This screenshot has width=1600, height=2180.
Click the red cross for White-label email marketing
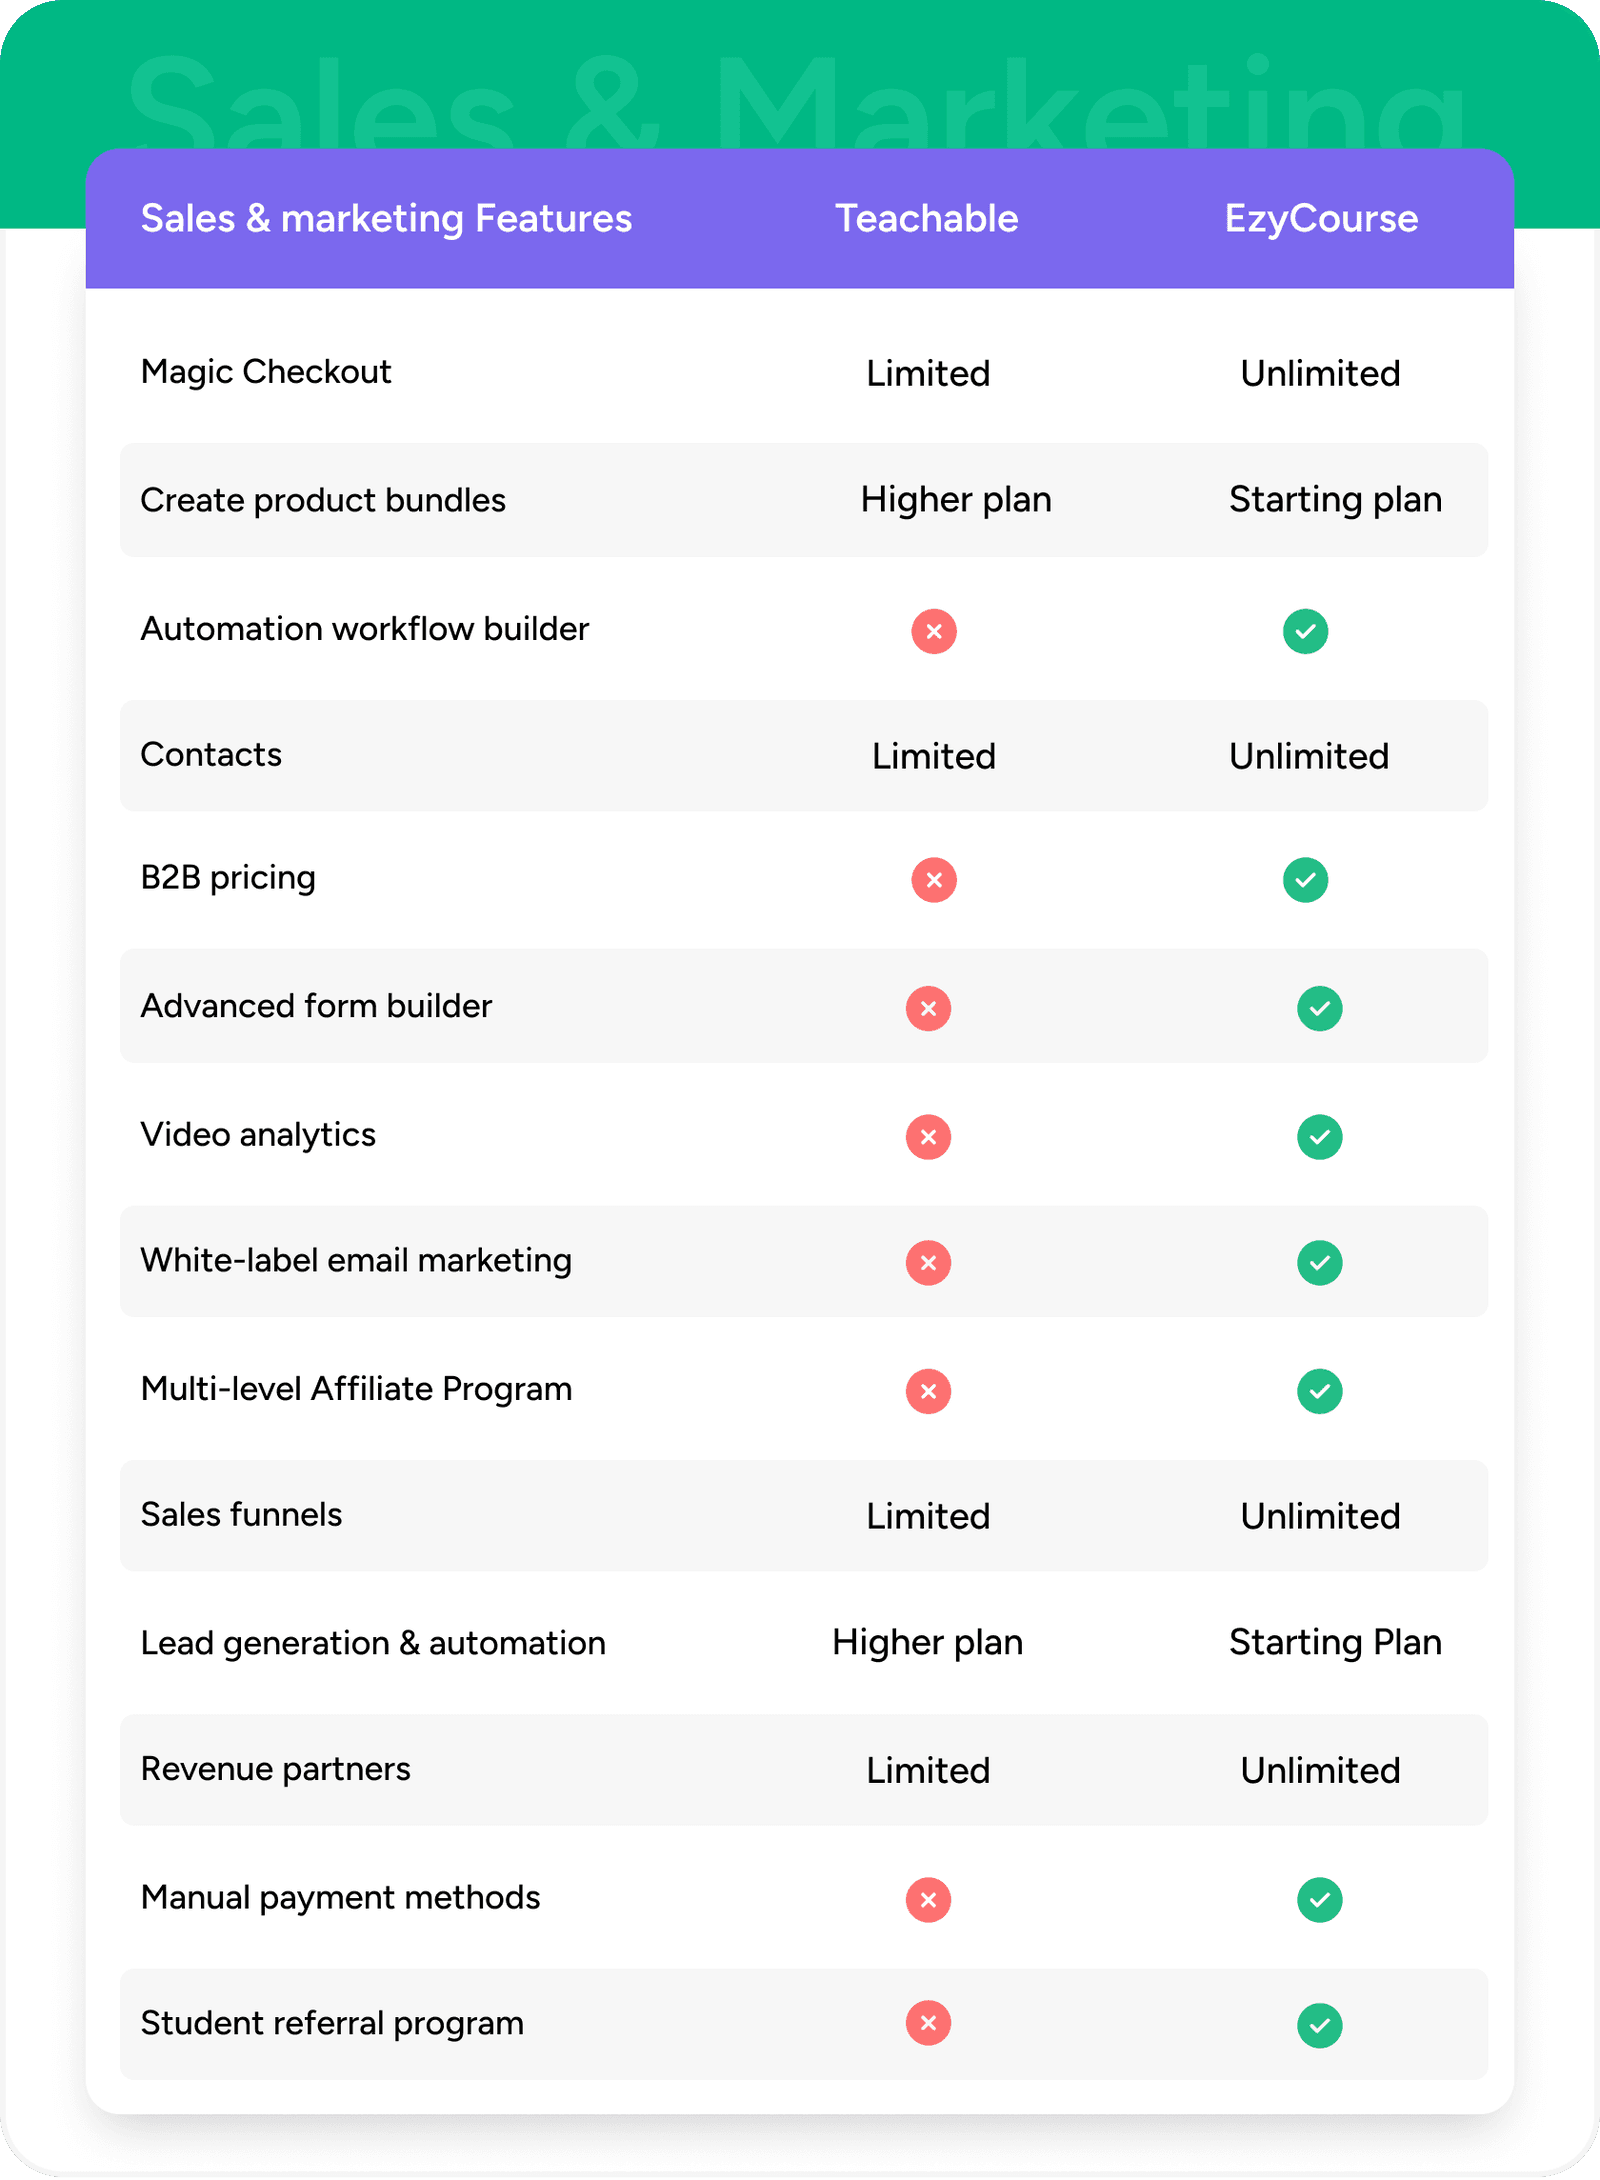928,1262
